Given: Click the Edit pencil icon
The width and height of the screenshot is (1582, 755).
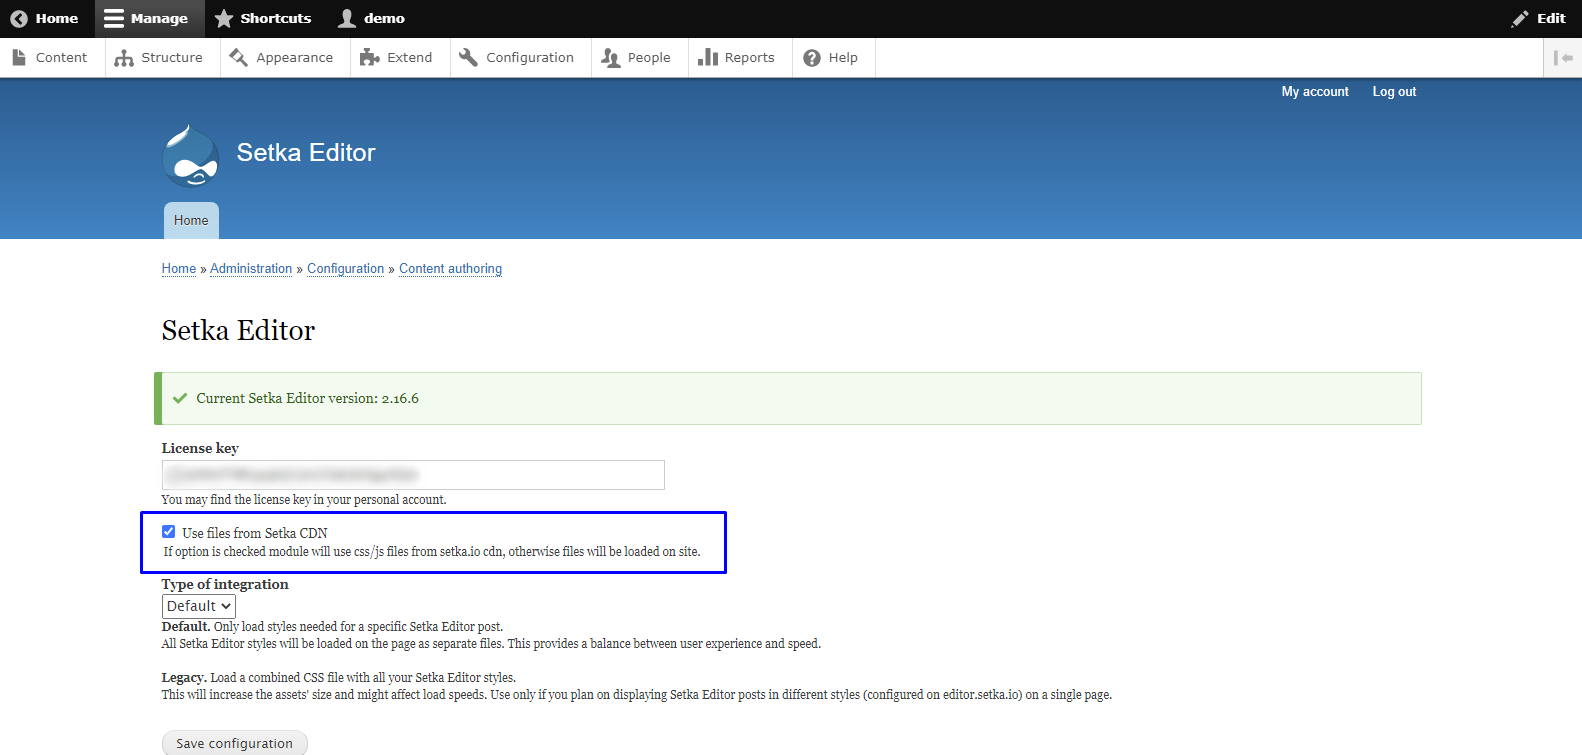Looking at the screenshot, I should (x=1520, y=18).
